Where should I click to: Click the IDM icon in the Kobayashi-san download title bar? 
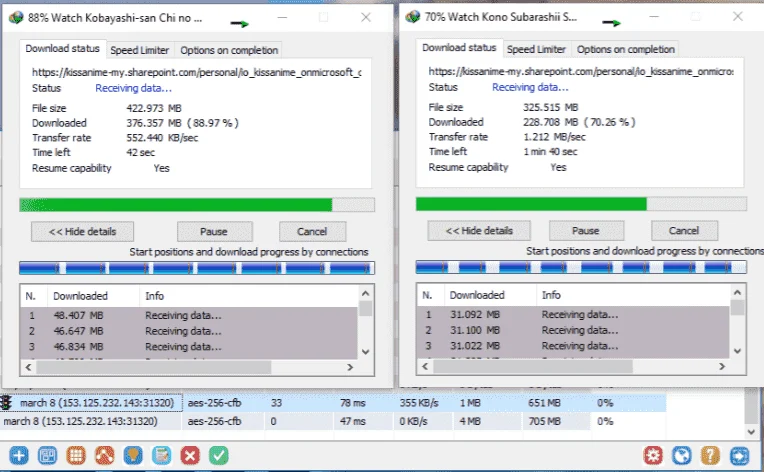16,18
